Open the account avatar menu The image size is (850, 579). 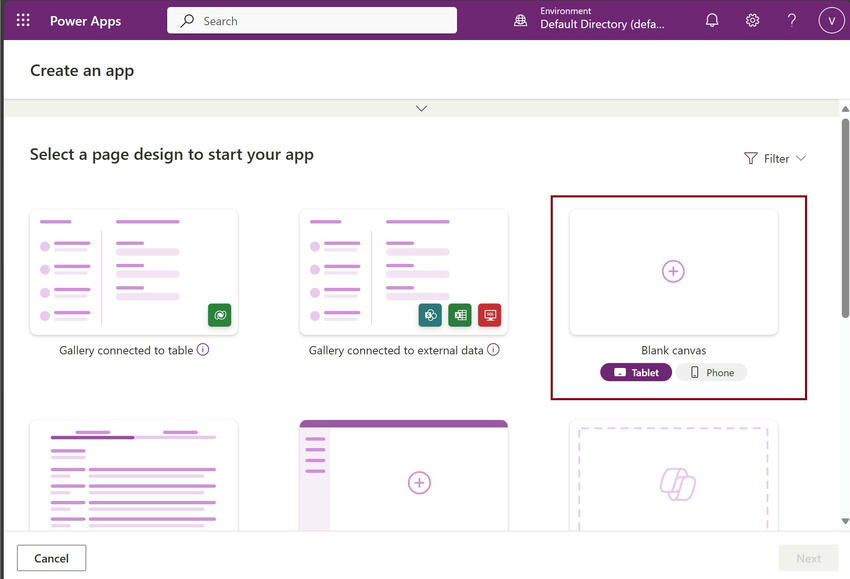831,21
